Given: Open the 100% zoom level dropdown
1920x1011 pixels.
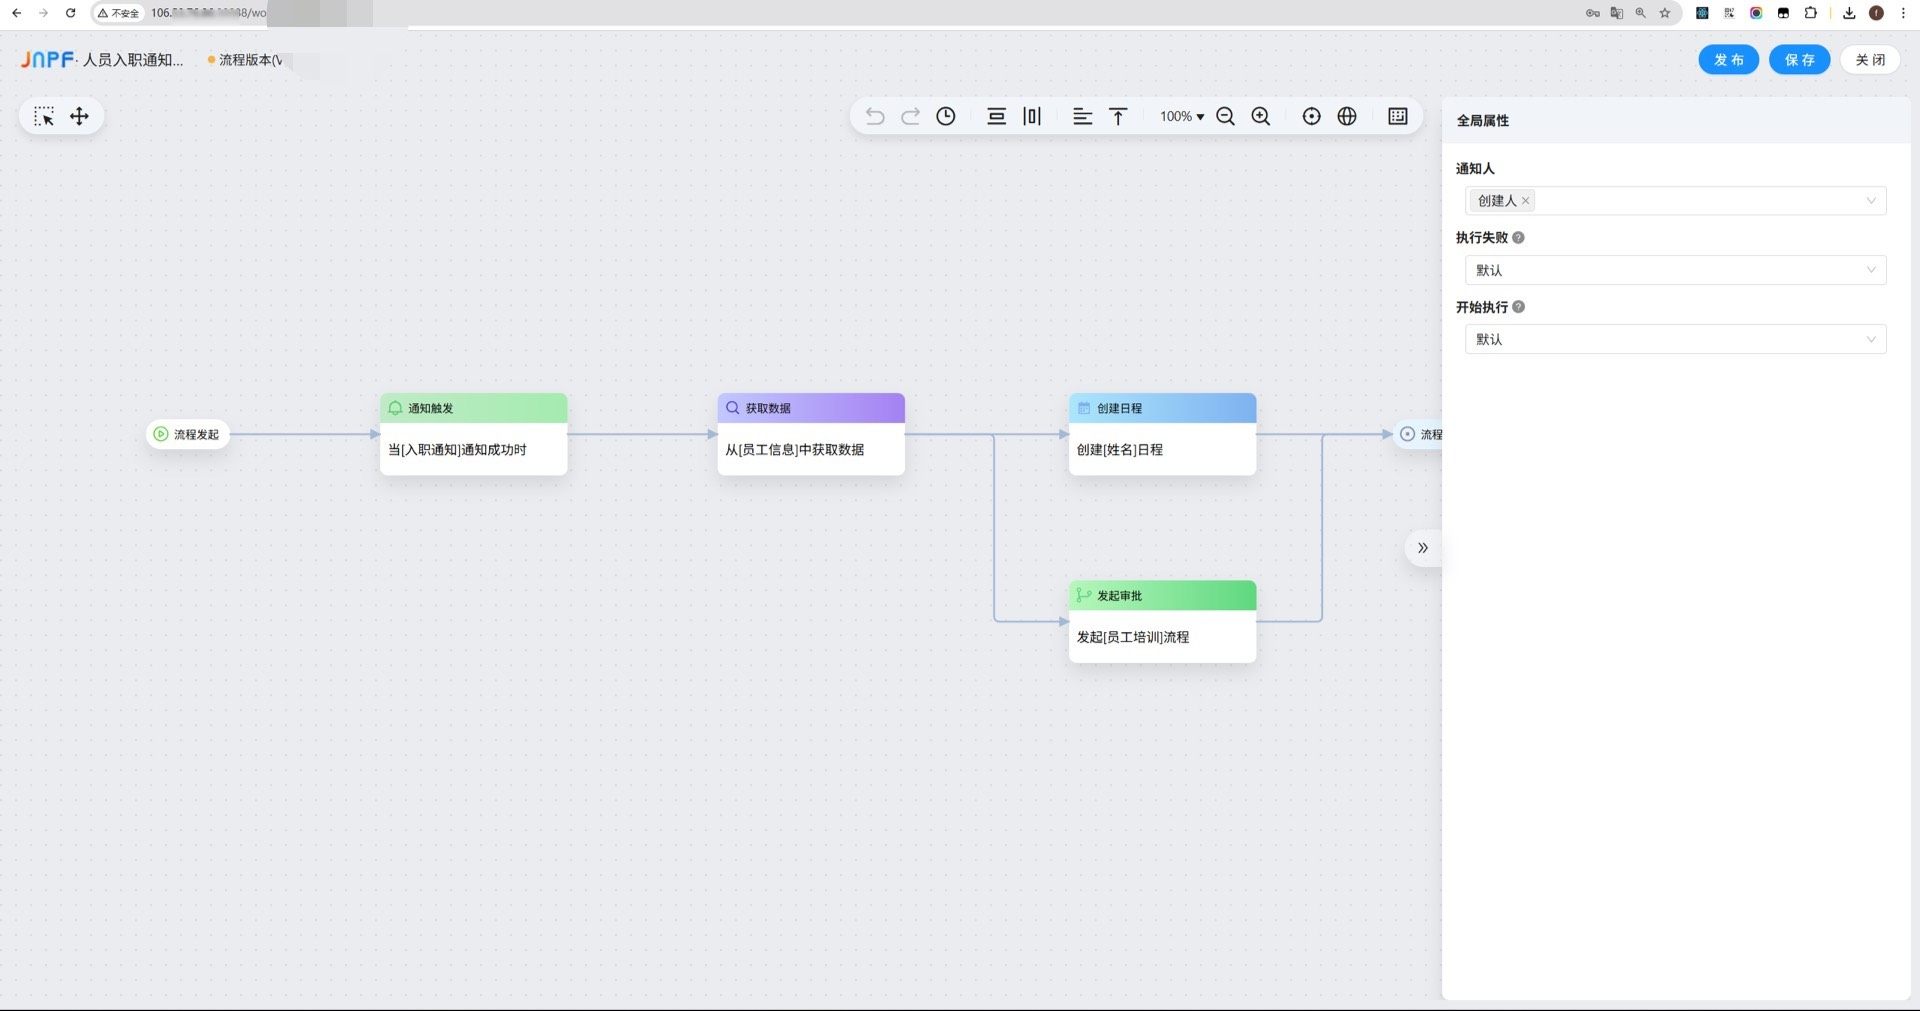Looking at the screenshot, I should pos(1181,117).
